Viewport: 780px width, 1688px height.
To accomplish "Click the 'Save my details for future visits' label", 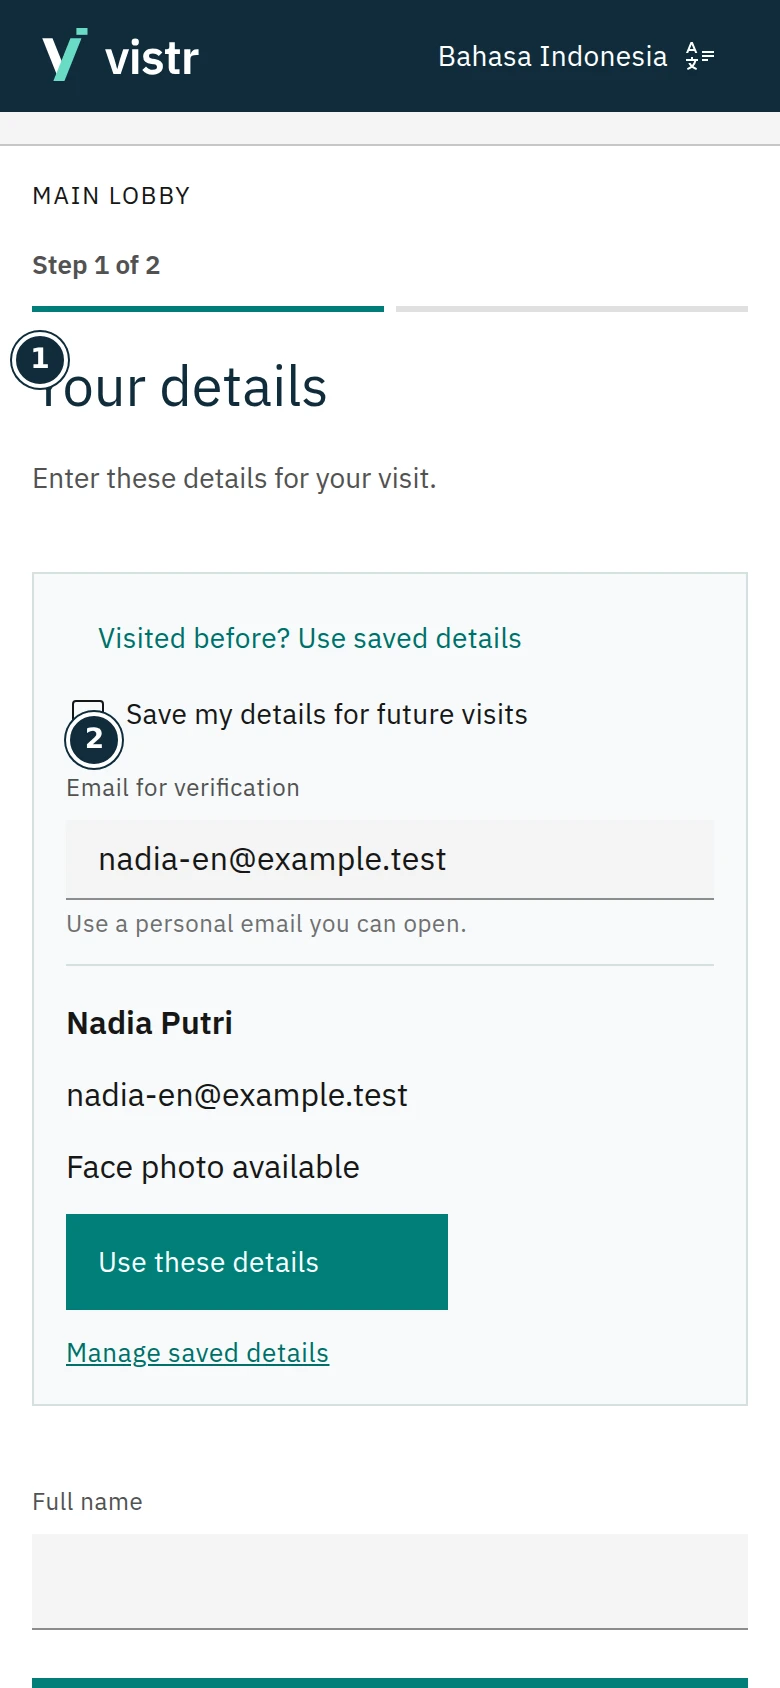I will (327, 714).
